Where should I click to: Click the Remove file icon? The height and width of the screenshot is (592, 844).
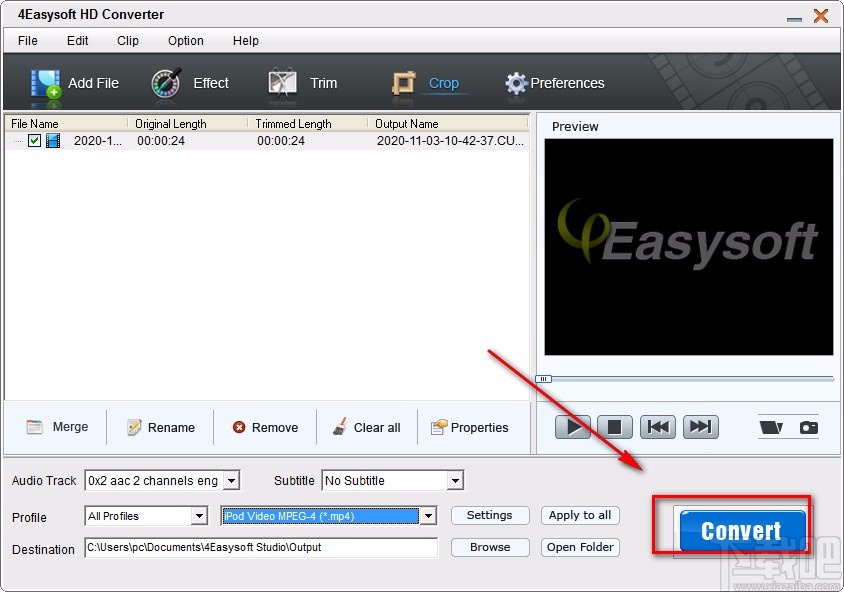tap(264, 427)
